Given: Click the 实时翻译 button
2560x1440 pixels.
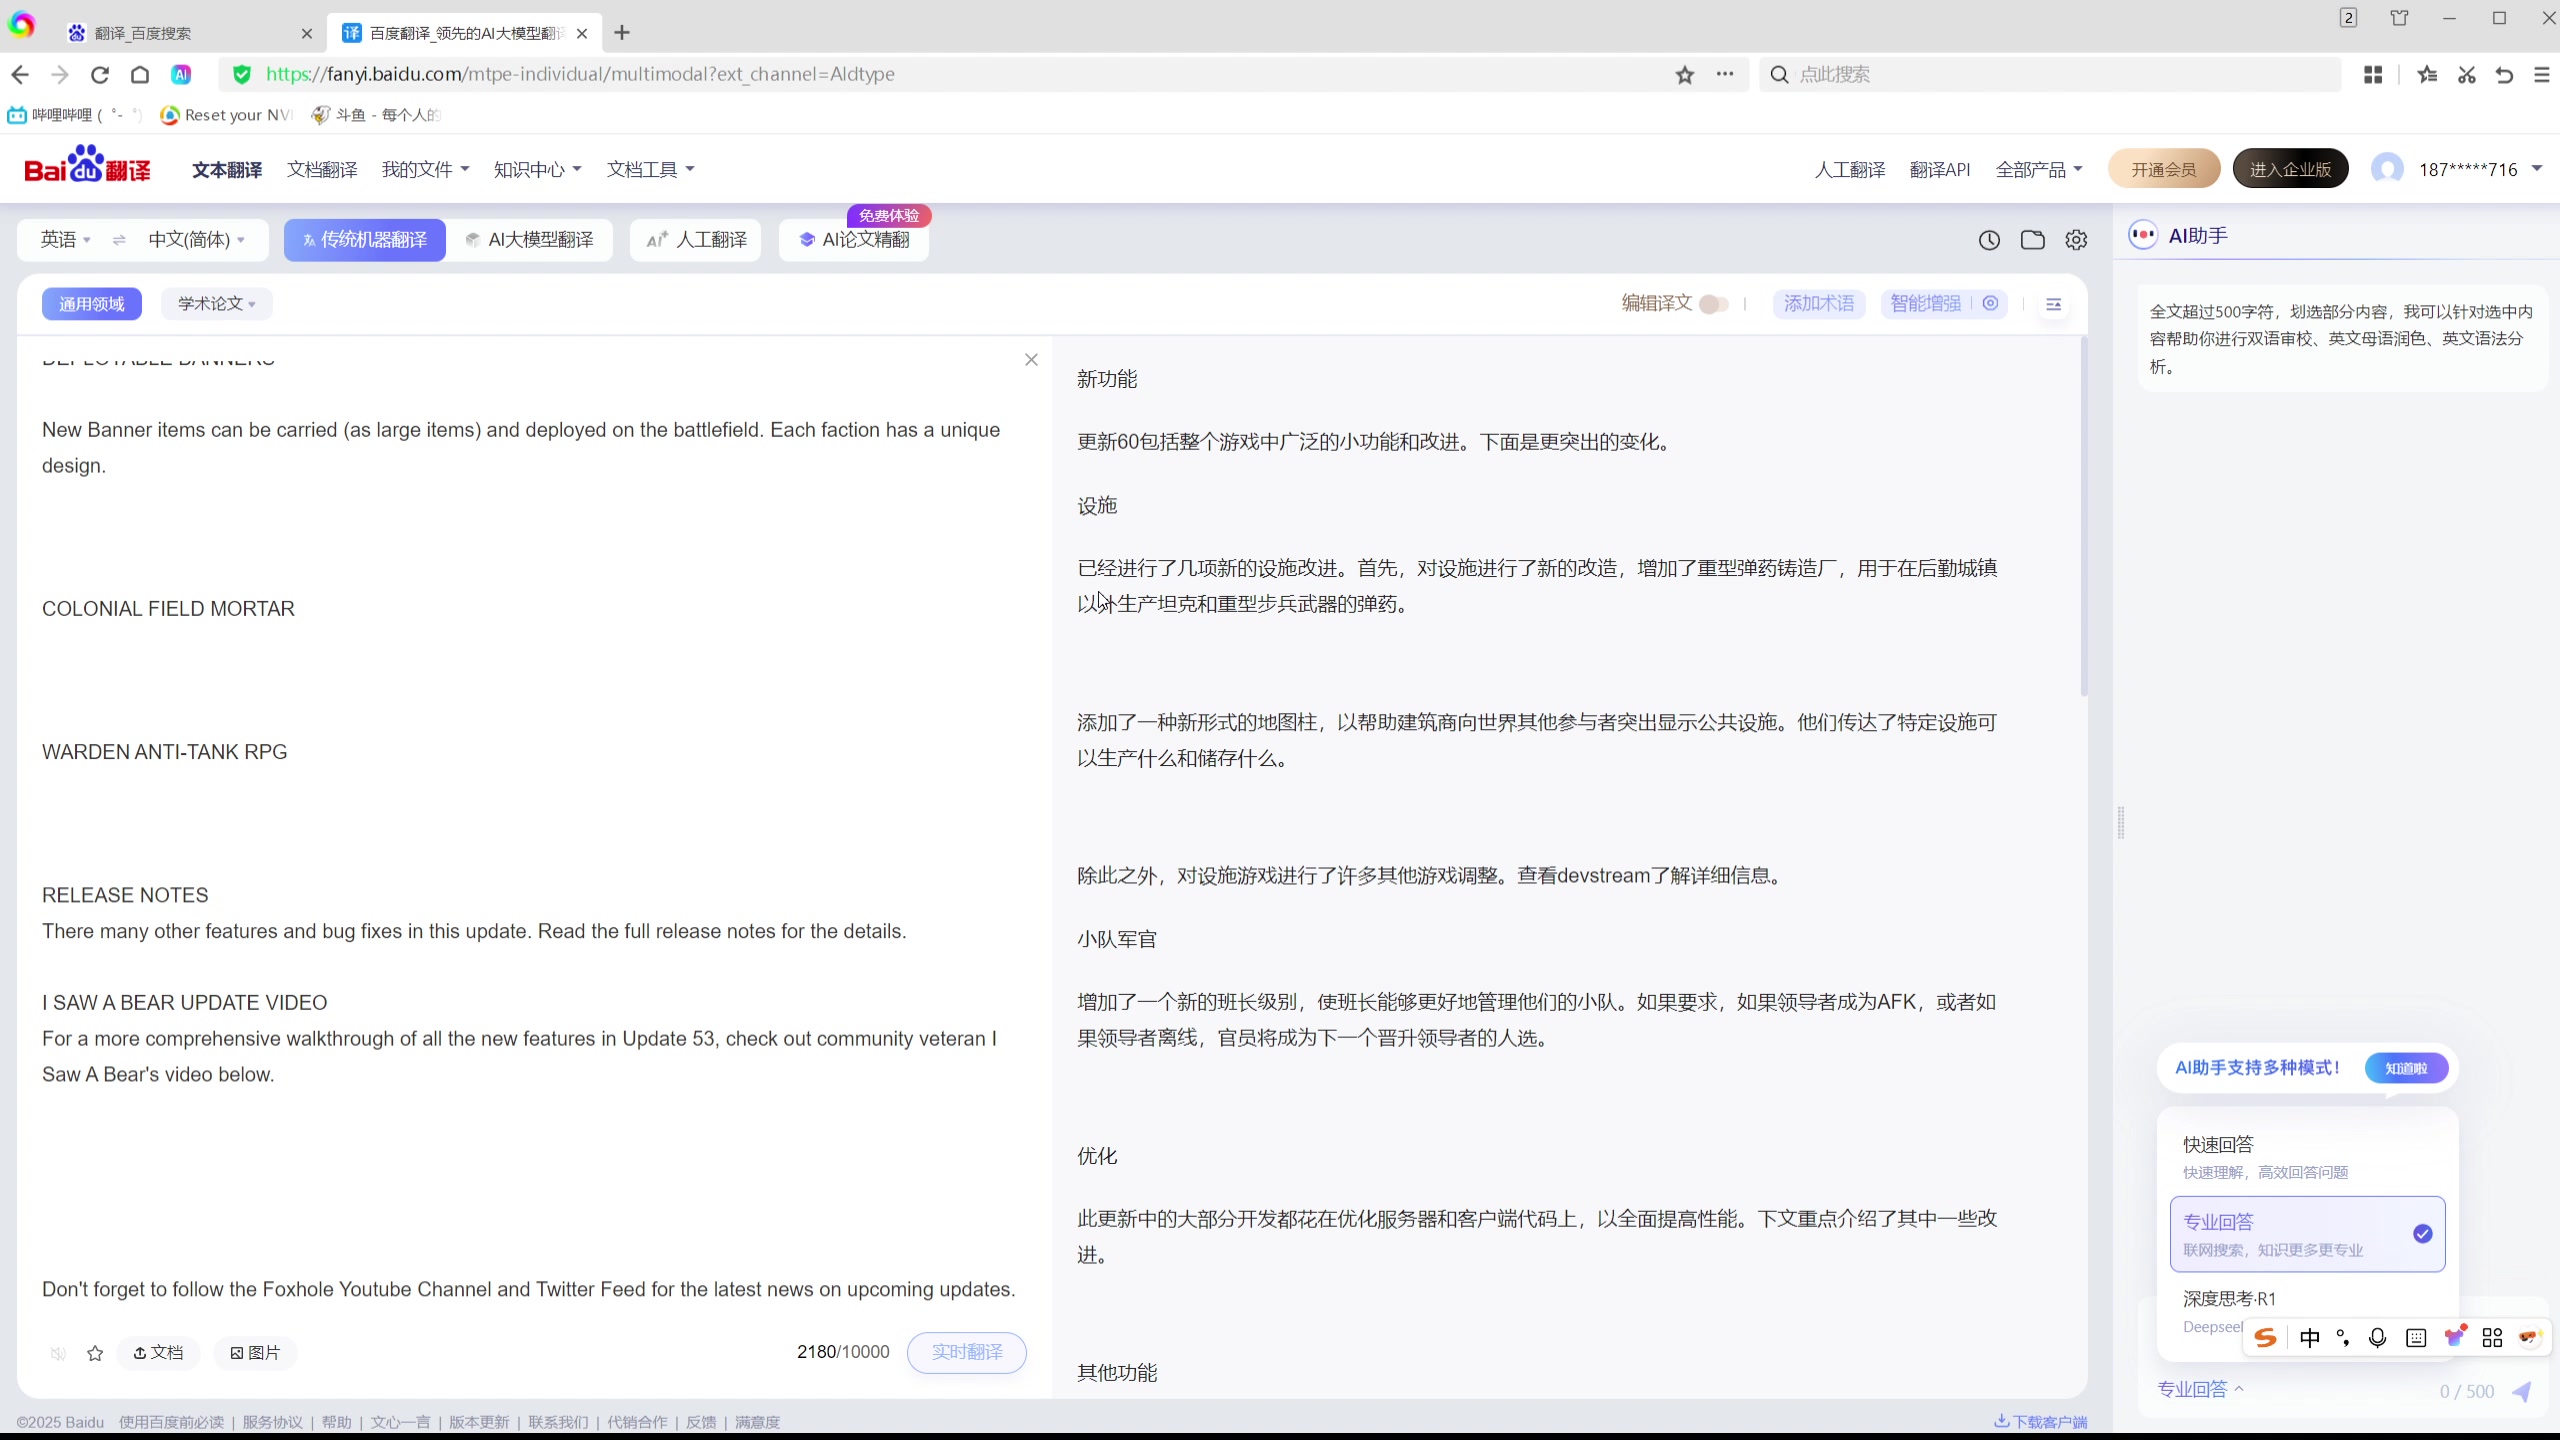Looking at the screenshot, I should [x=966, y=1352].
